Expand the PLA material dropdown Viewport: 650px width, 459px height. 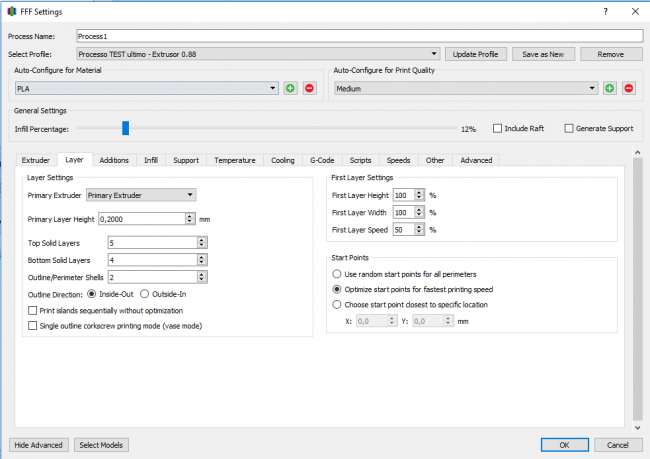click(145, 88)
